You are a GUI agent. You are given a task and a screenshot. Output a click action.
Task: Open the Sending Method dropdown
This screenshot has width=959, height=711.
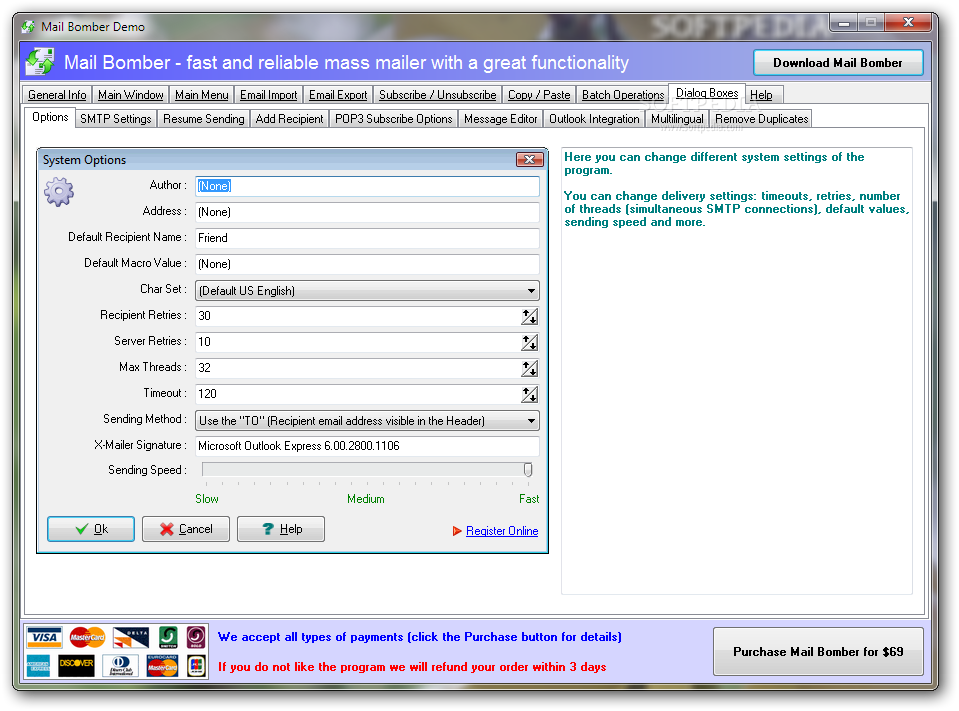coord(531,421)
